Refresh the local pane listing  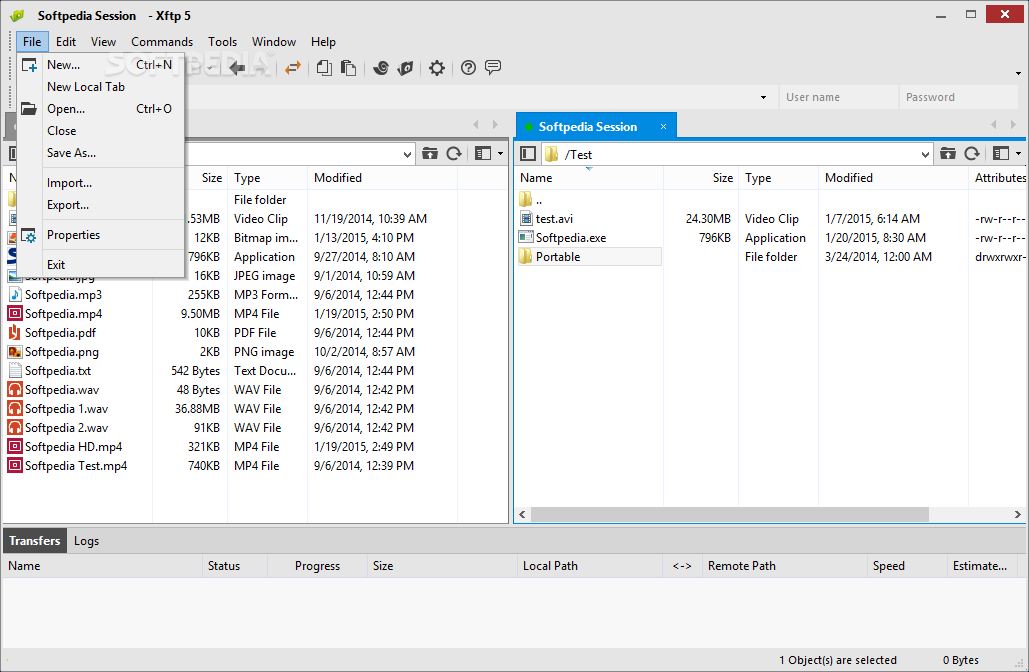coord(454,154)
